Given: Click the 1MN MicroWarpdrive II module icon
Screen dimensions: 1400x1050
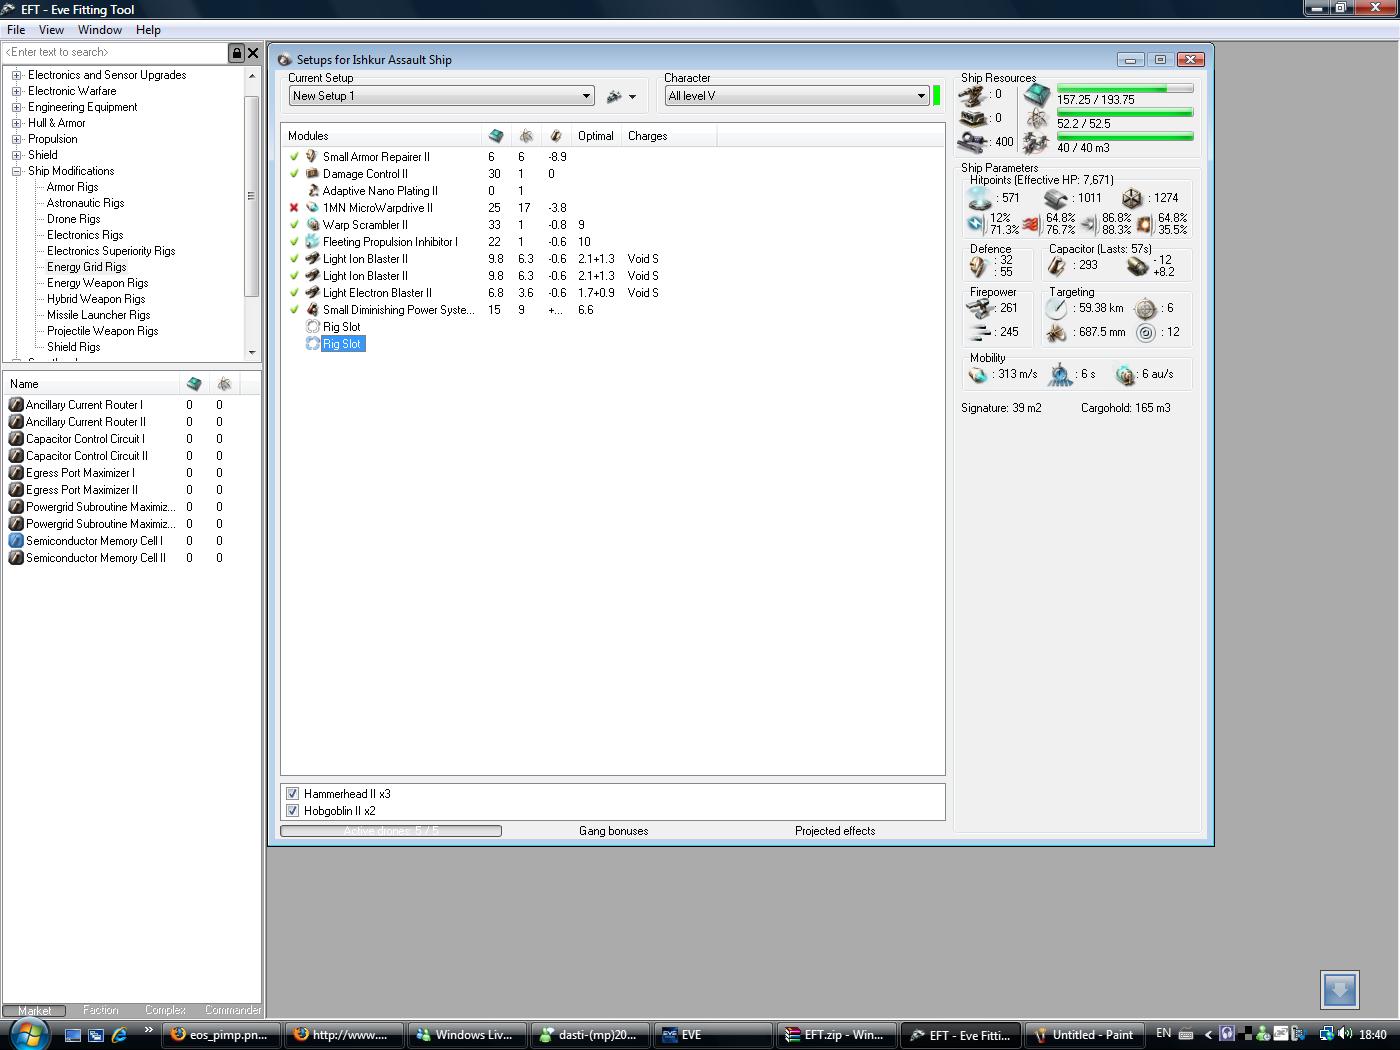Looking at the screenshot, I should [x=312, y=208].
